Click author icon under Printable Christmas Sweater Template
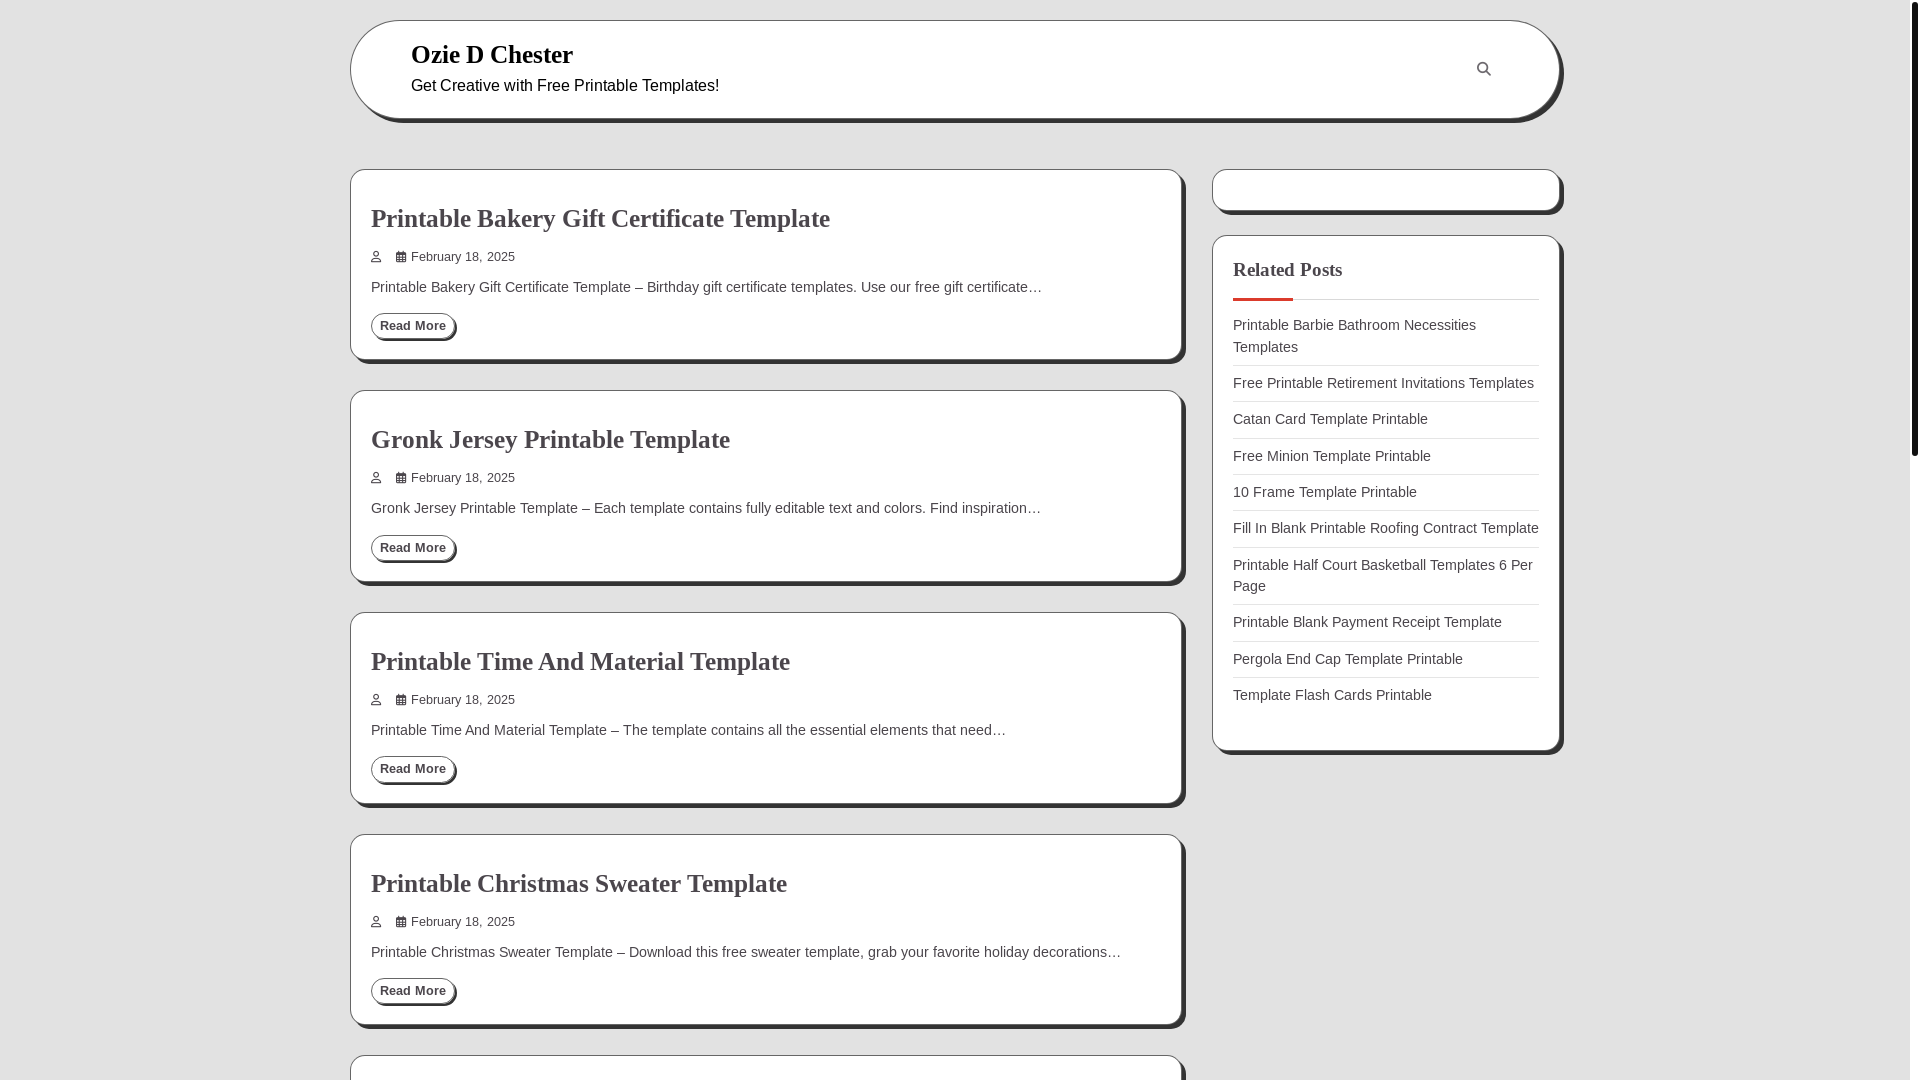This screenshot has width=1920, height=1080. point(376,922)
